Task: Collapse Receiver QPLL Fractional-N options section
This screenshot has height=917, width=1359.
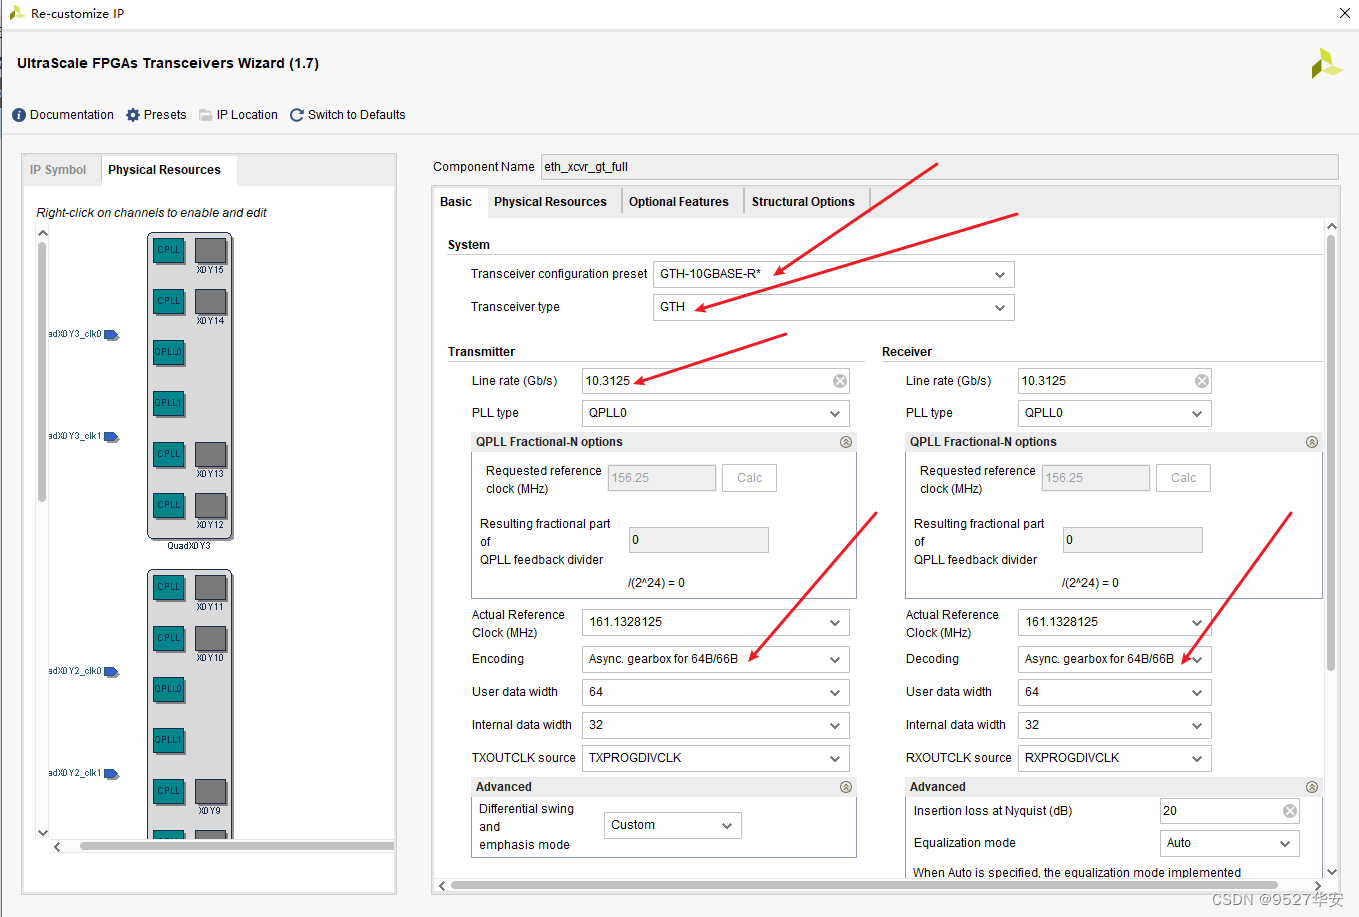Action: [1312, 442]
